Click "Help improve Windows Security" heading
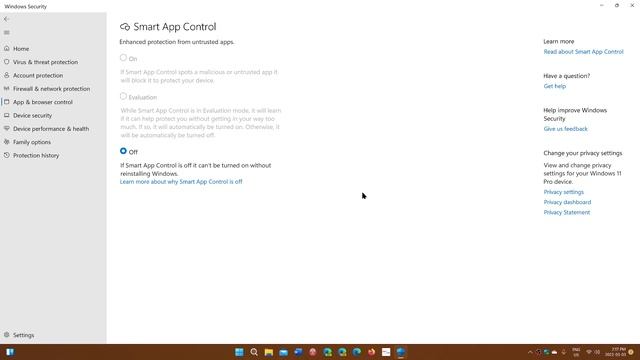 coord(575,114)
